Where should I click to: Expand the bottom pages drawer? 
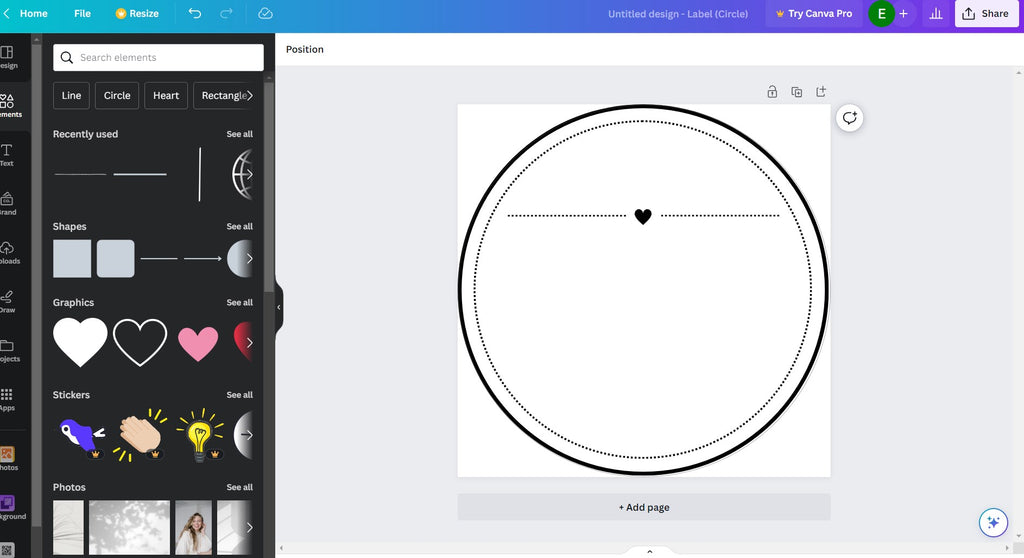pos(649,552)
